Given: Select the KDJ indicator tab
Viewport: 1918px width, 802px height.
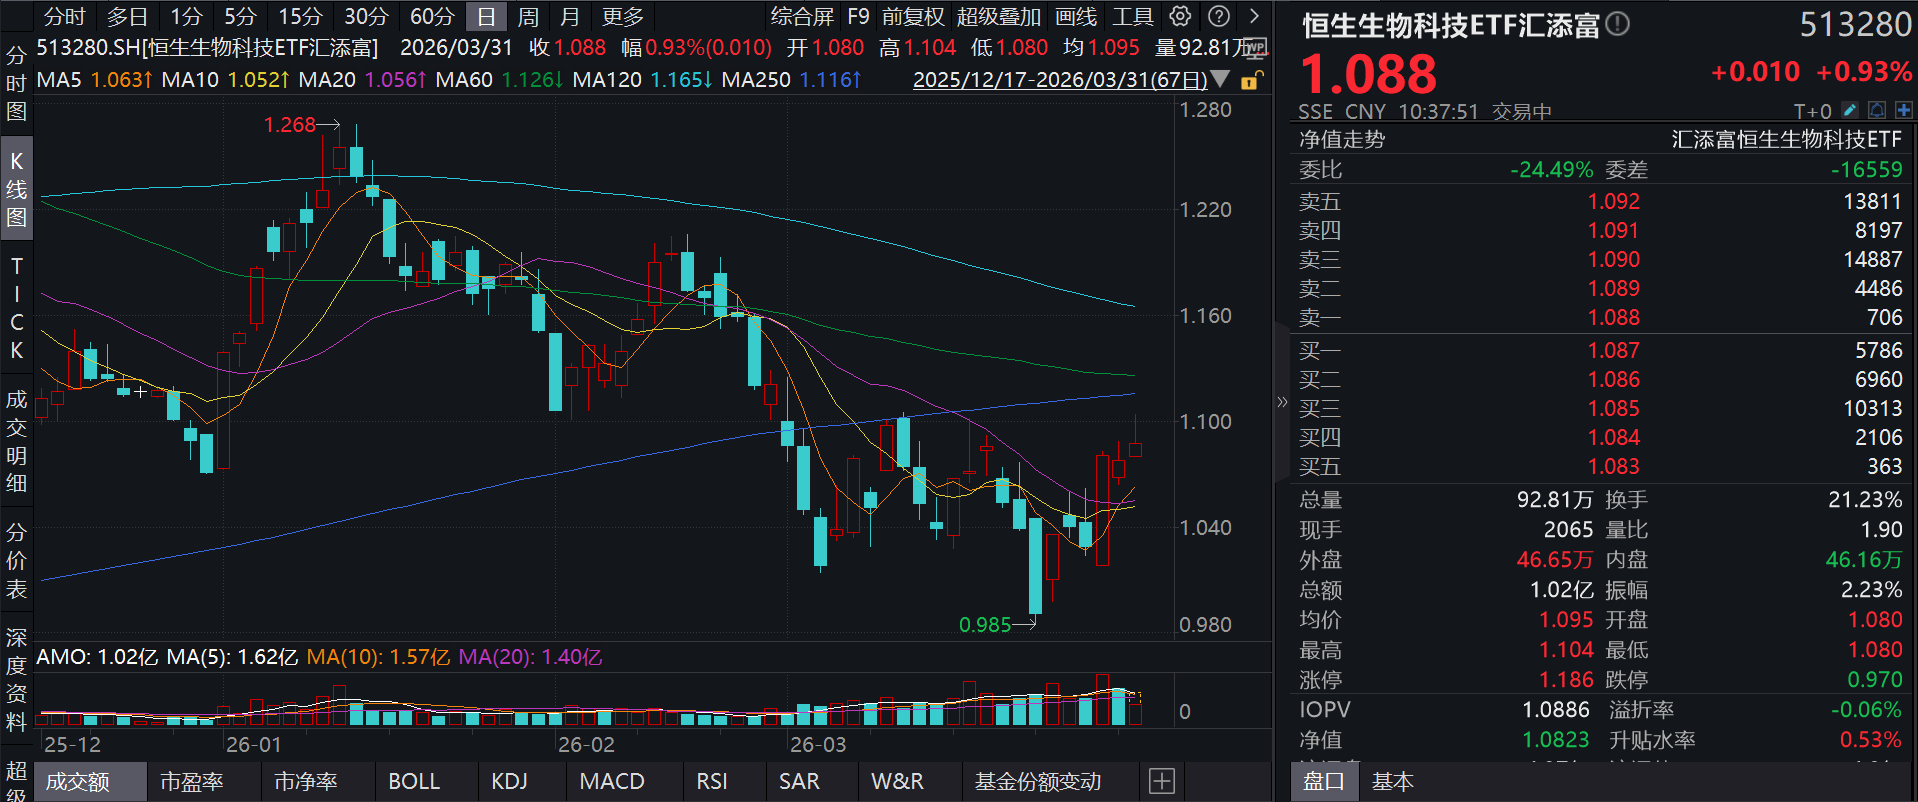Looking at the screenshot, I should click(x=509, y=781).
